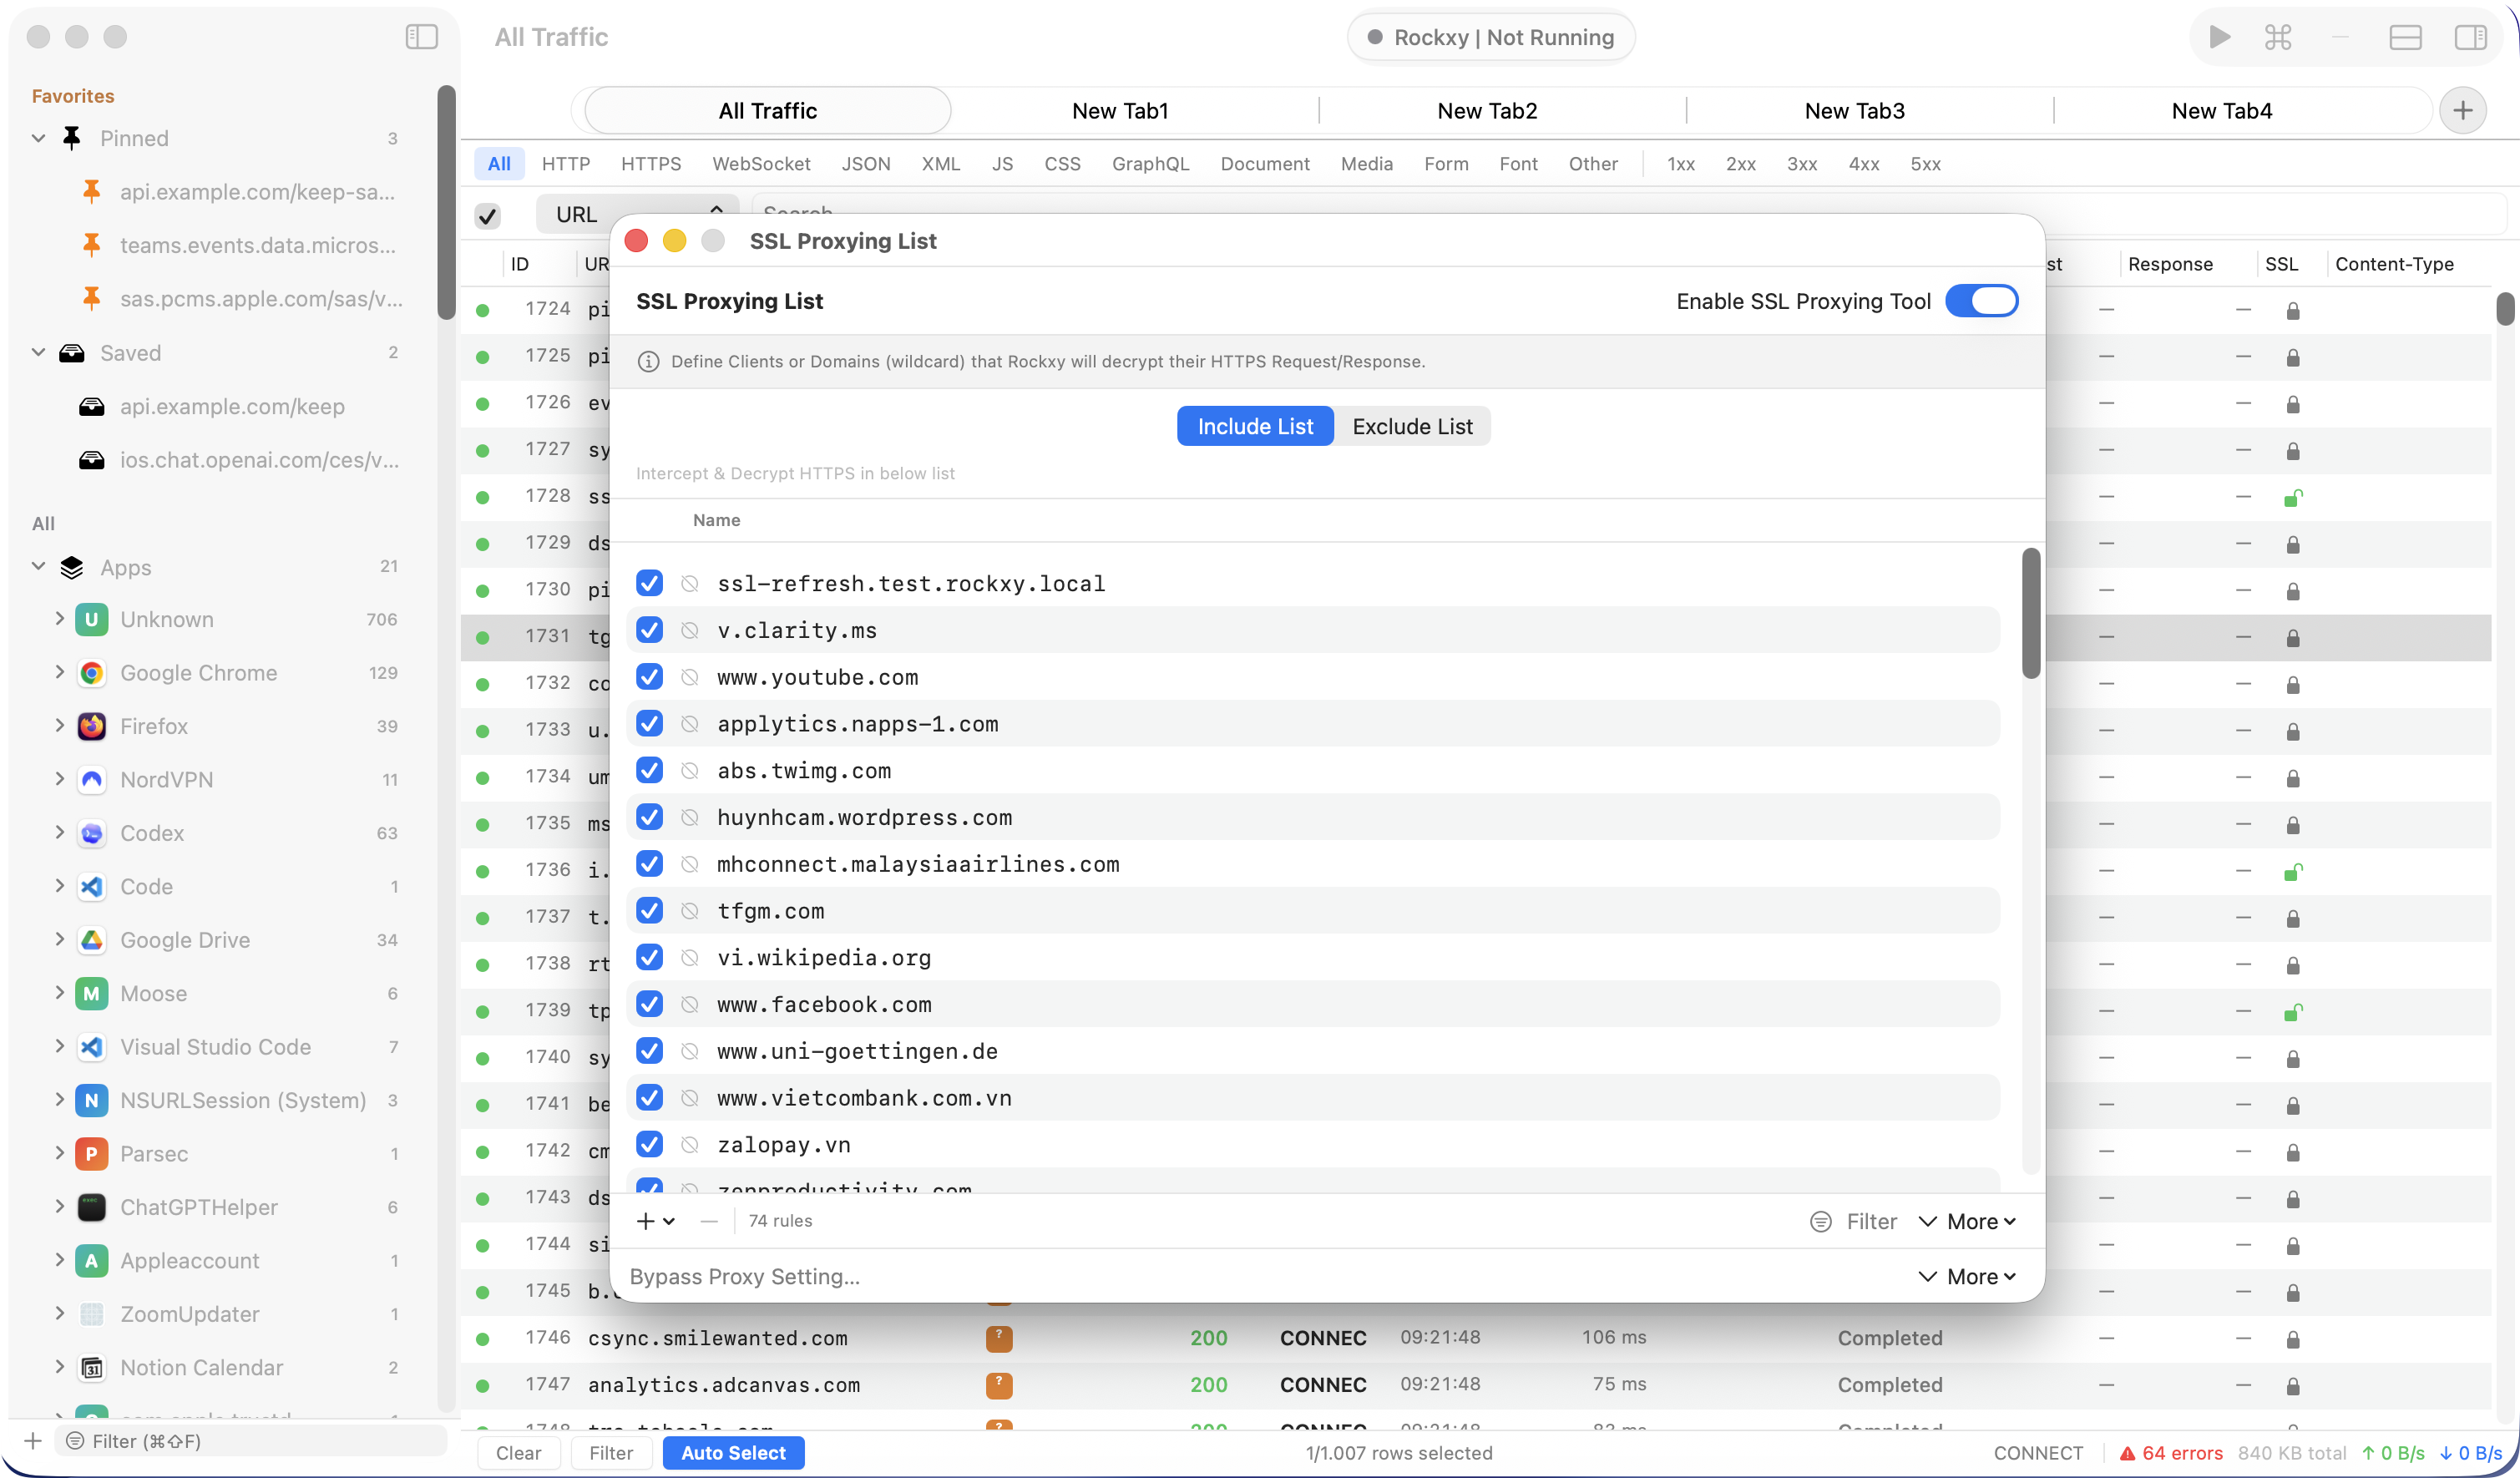The width and height of the screenshot is (2520, 1478).
Task: Filter traffic by GraphQL
Action: [1150, 164]
